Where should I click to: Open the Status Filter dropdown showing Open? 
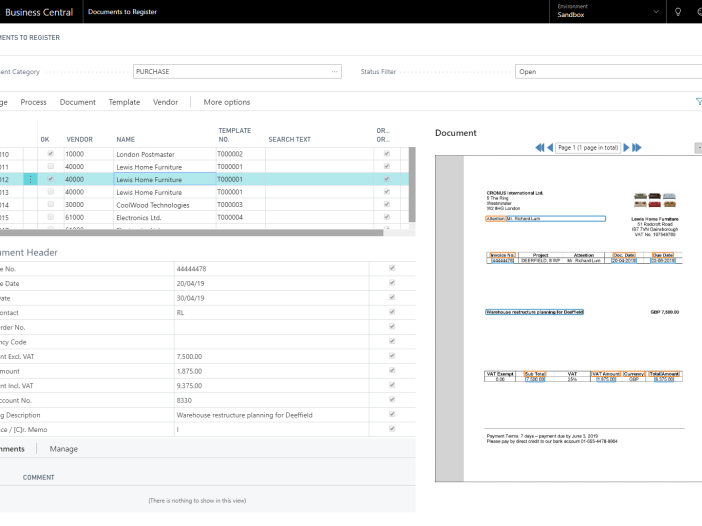tap(608, 72)
